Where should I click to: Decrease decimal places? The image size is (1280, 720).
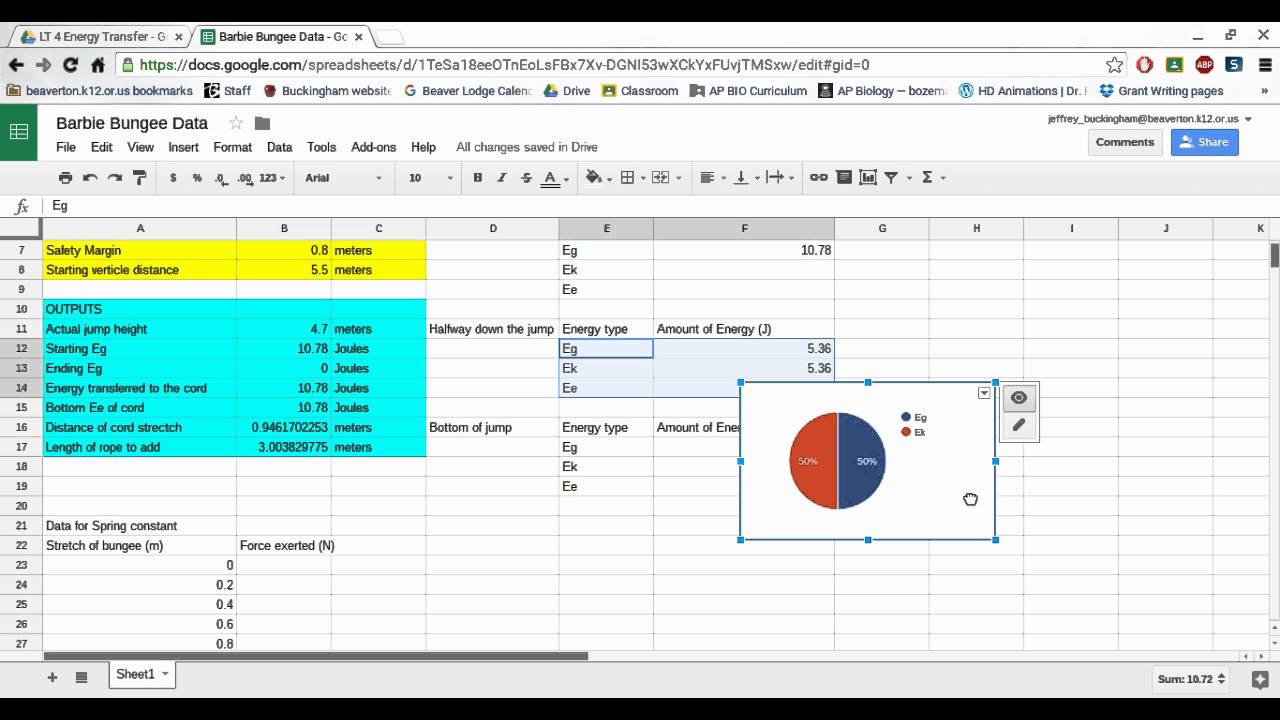(x=221, y=178)
